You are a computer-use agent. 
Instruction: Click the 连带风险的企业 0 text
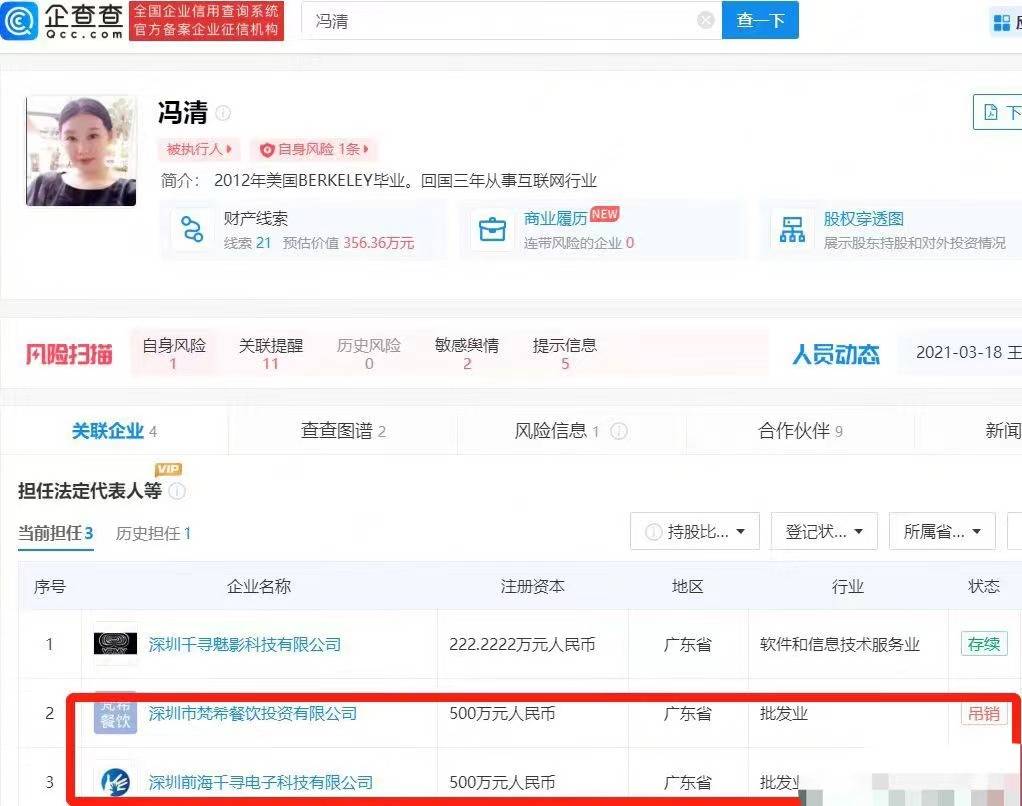pos(579,243)
